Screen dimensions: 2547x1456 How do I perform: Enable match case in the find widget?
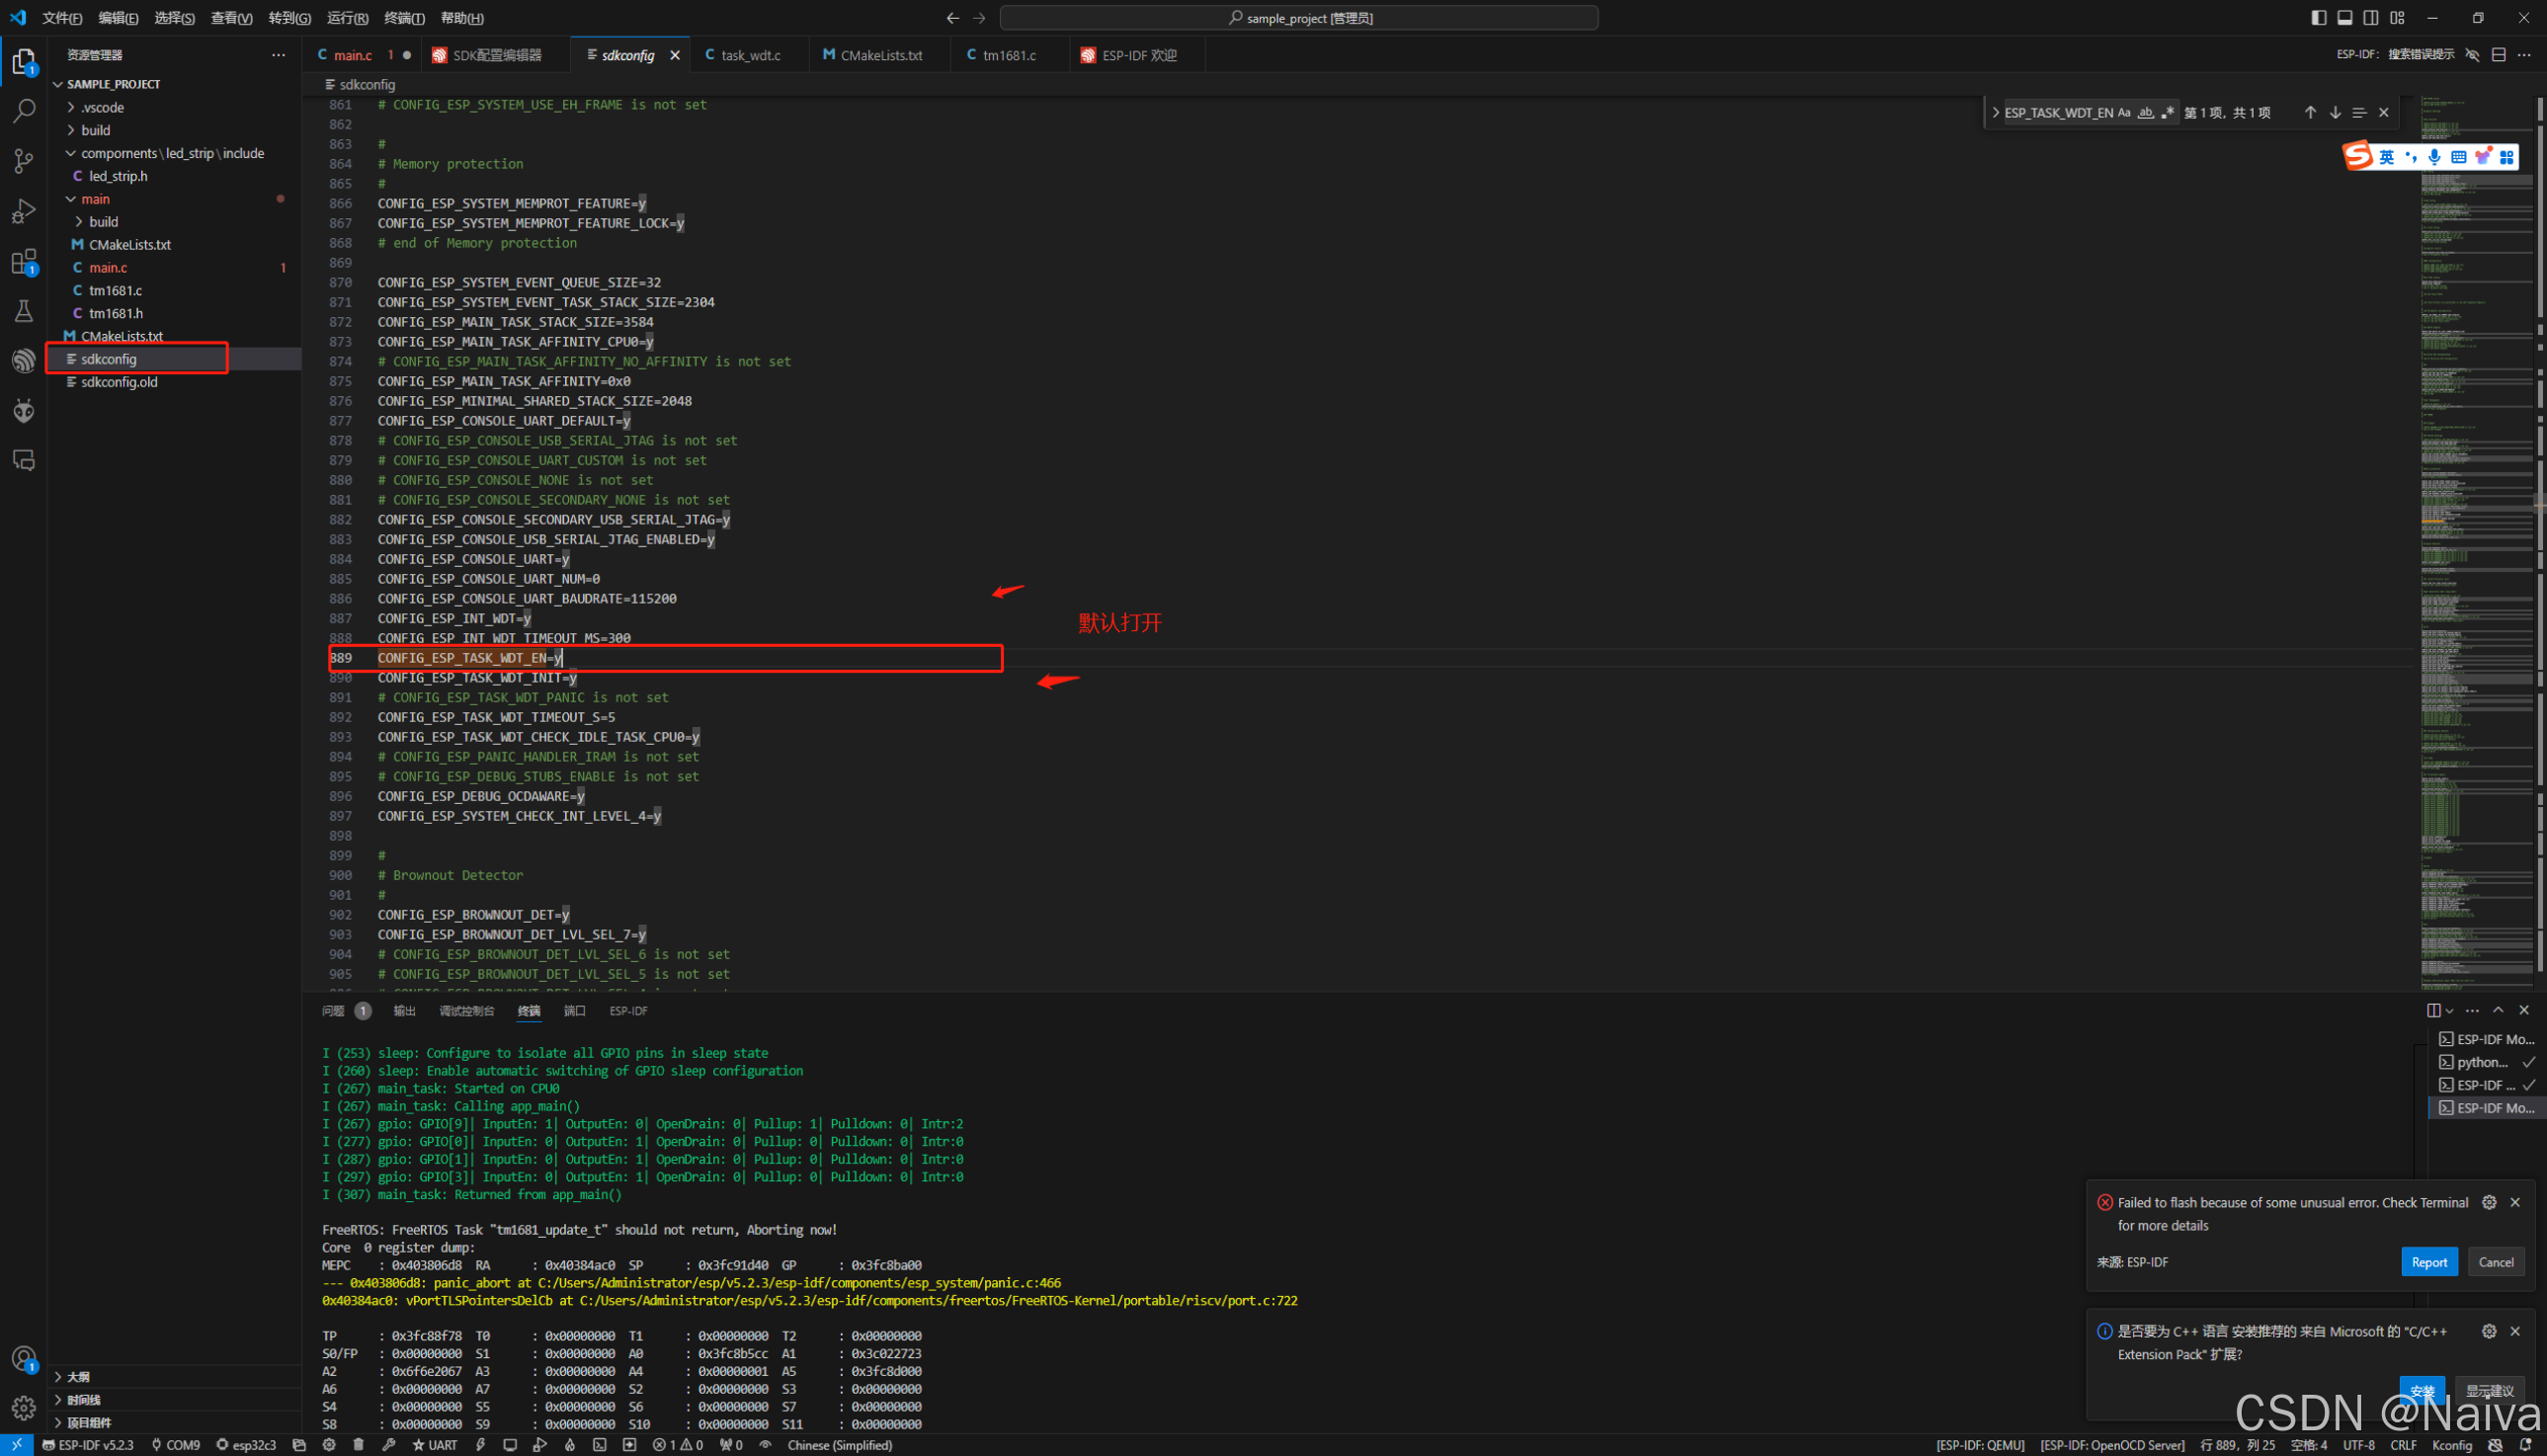[2124, 112]
